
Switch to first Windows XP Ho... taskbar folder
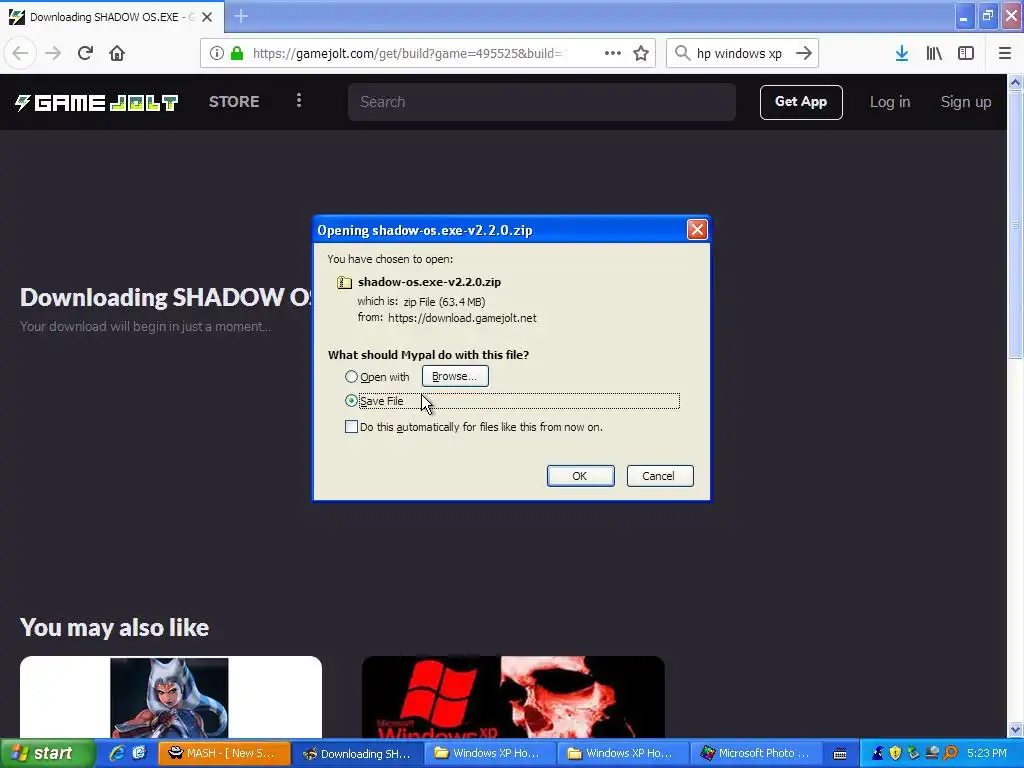pos(490,753)
